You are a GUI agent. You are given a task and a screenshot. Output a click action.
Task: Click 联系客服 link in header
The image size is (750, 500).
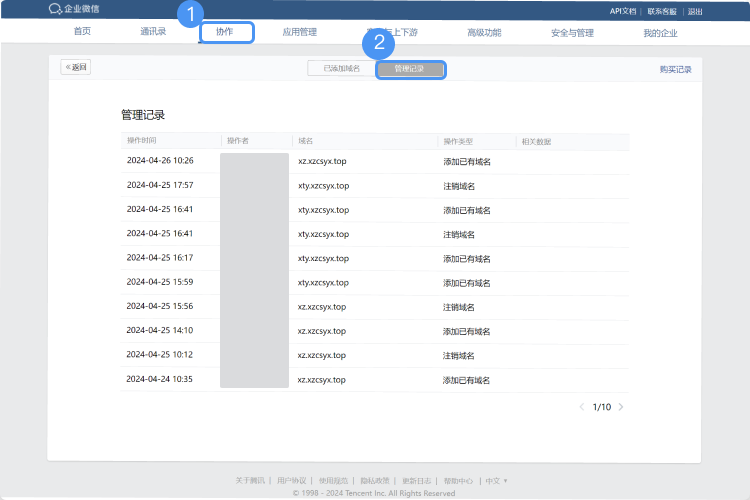[x=662, y=11]
